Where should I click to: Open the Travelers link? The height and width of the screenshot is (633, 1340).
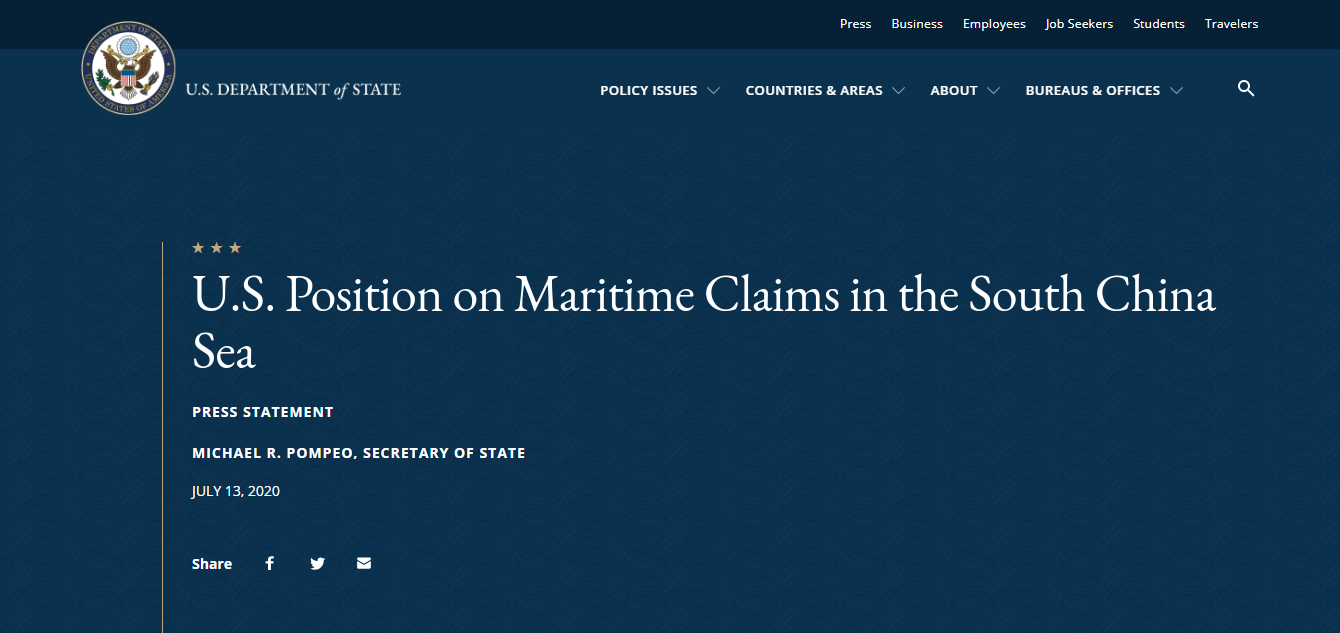tap(1232, 24)
